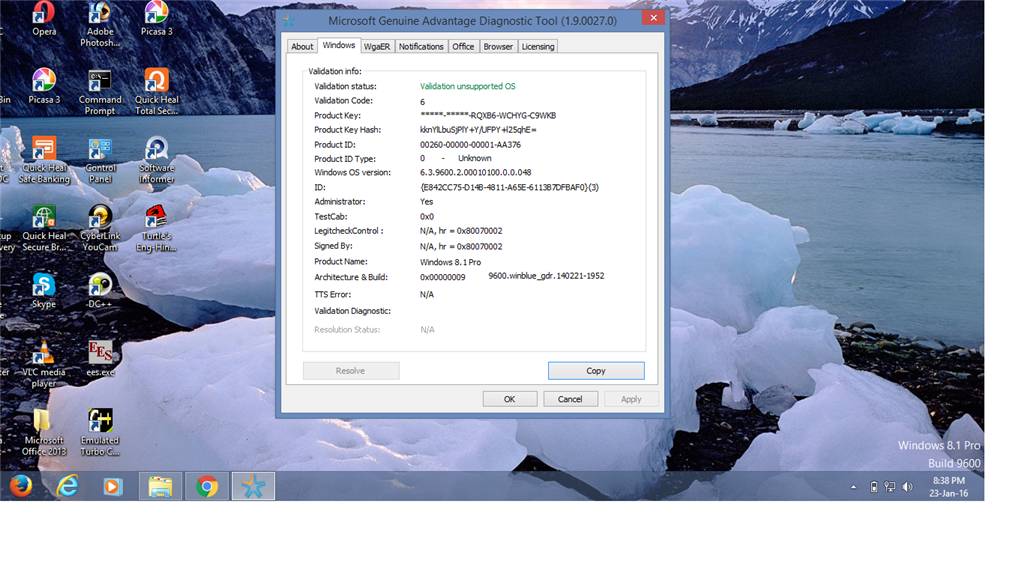Open the Picasa 3 icon beside Adobe Photoshop
Viewport: 1024px width, 575px height.
pyautogui.click(x=156, y=18)
